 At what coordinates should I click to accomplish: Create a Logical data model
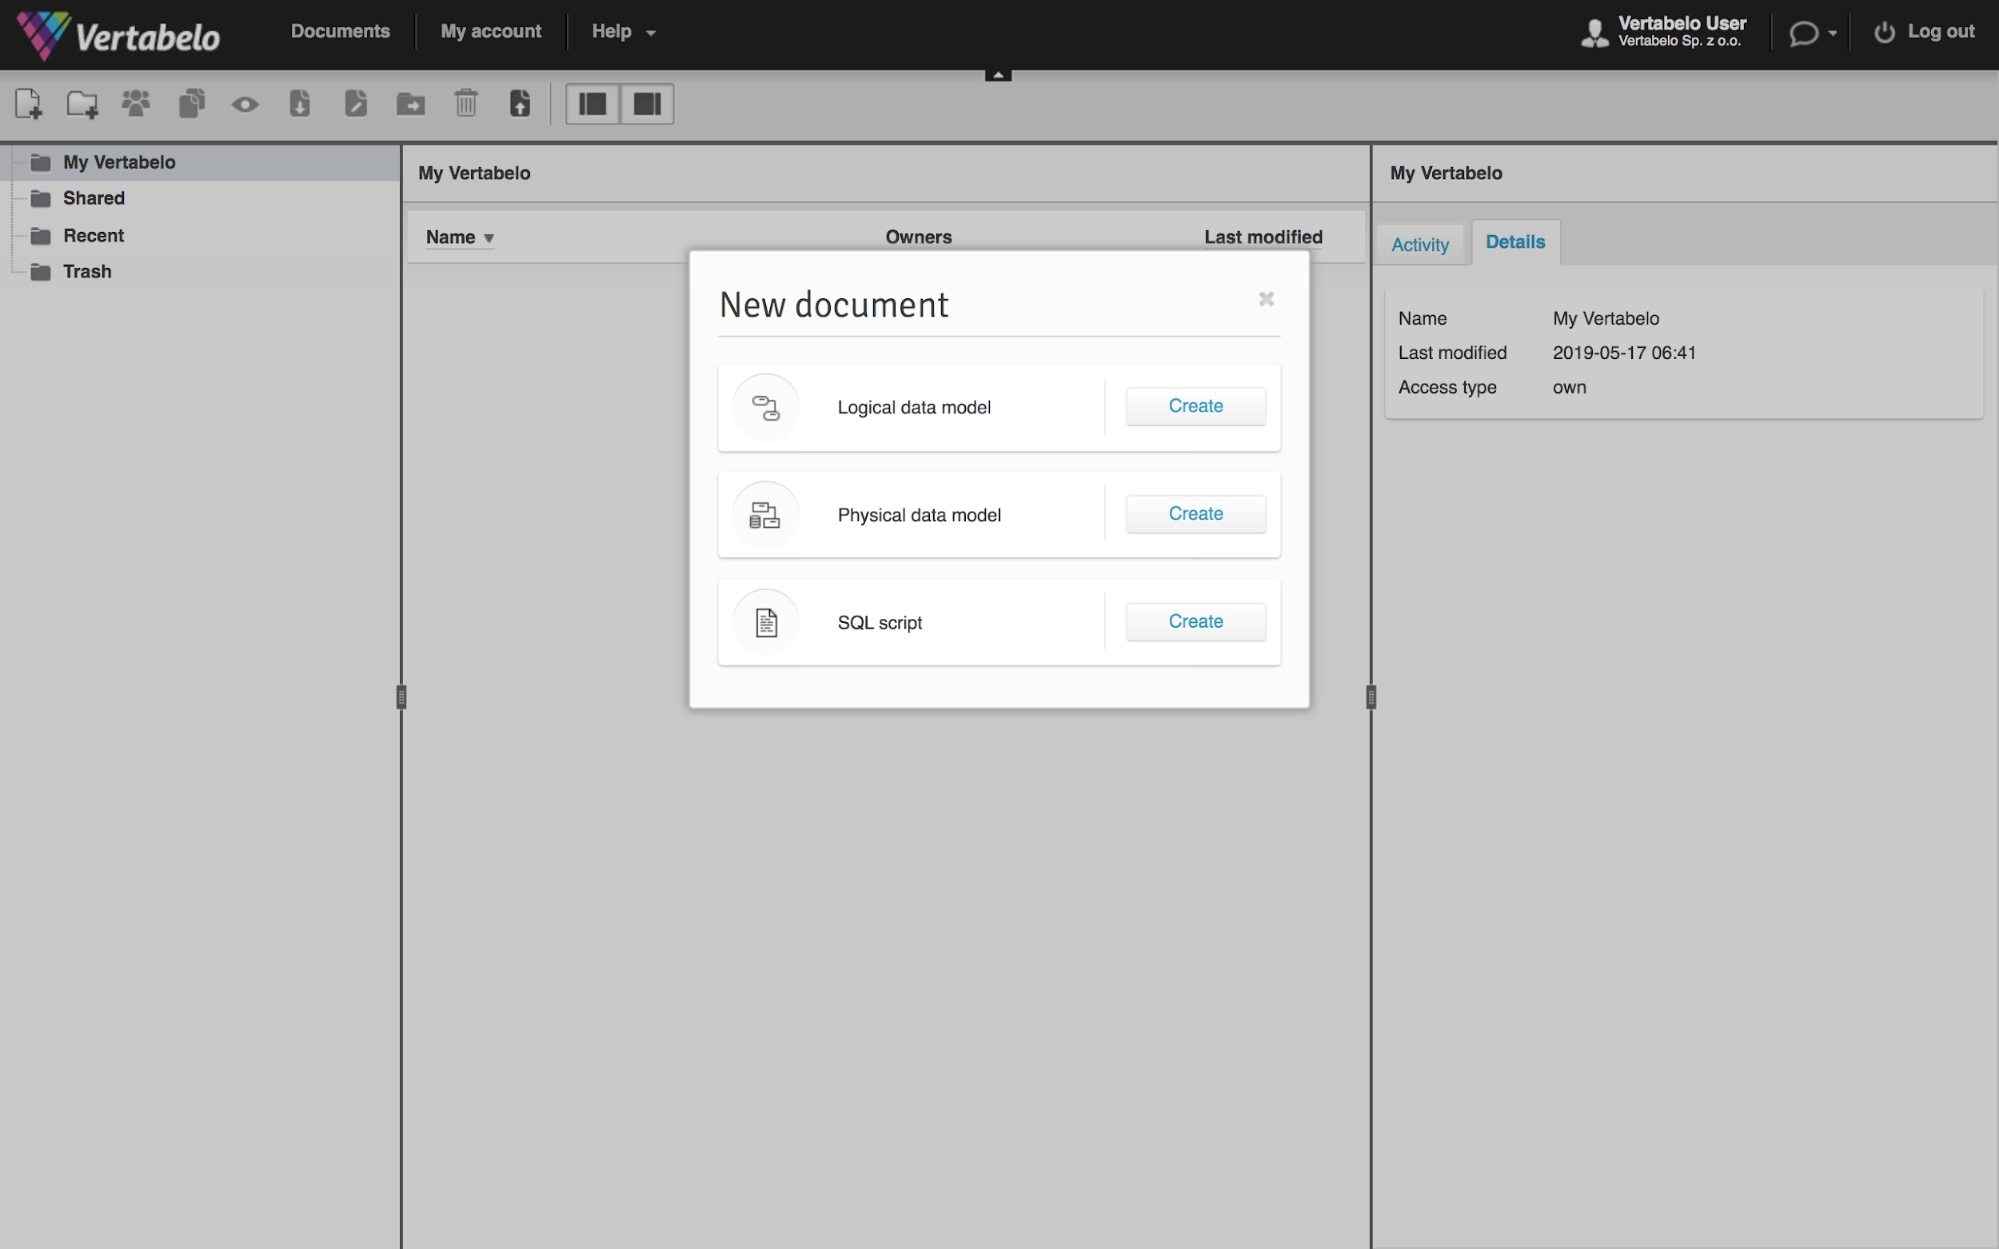pyautogui.click(x=1195, y=406)
